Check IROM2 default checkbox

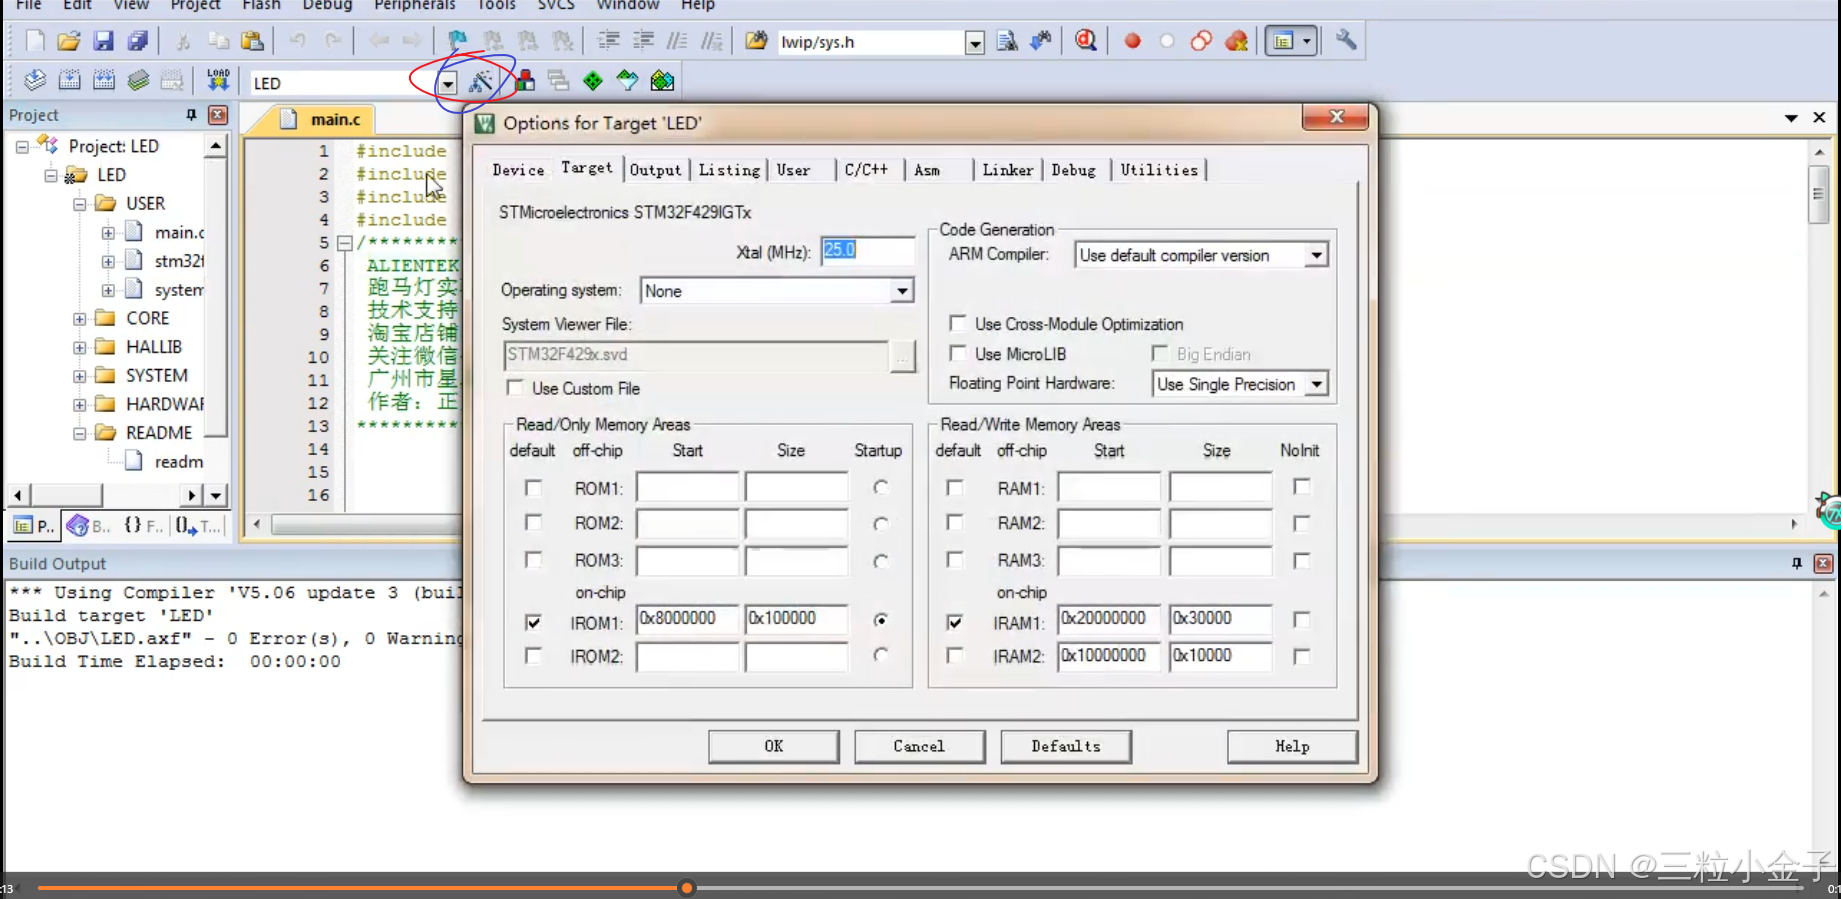(x=533, y=656)
